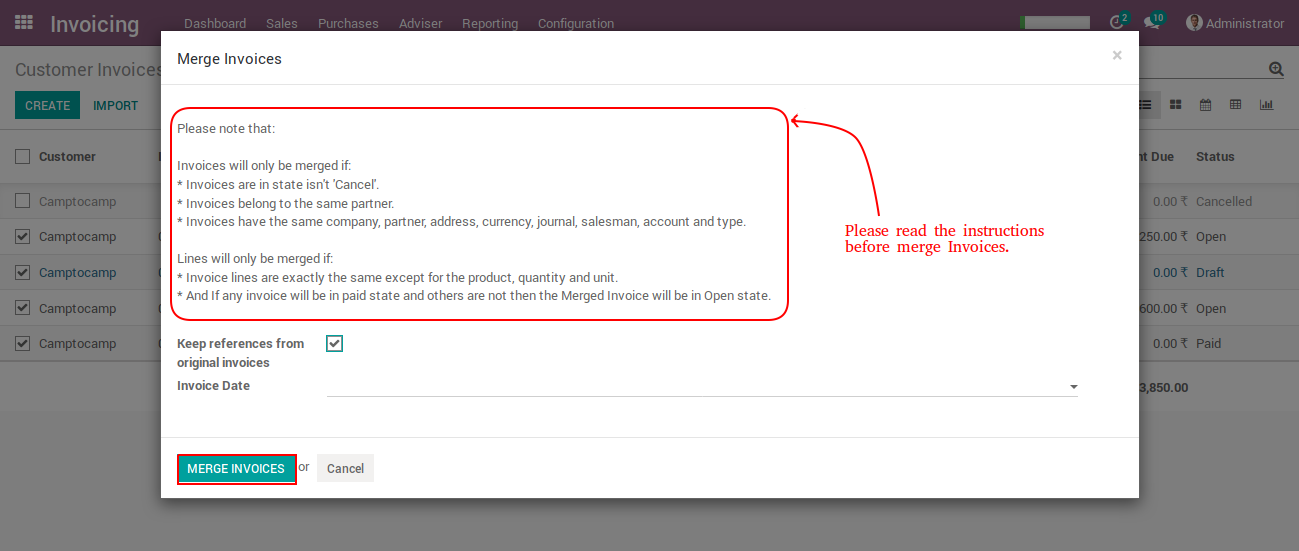Go to the Dashboard menu
The width and height of the screenshot is (1299, 551).
point(214,23)
